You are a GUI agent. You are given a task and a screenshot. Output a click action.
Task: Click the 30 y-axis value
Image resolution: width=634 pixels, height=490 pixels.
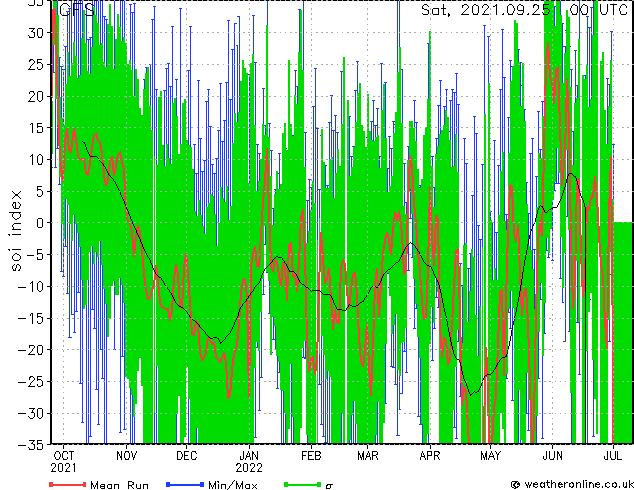(35, 33)
